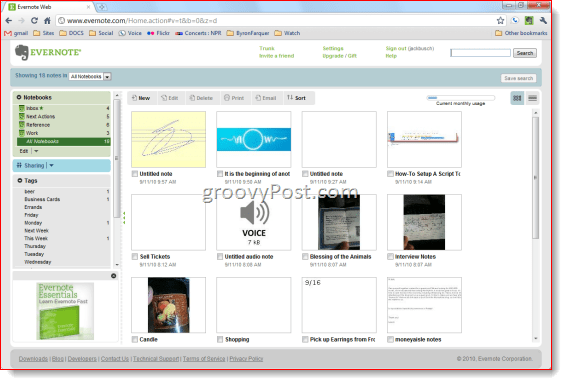Switch to thumbnail grid view
Image resolution: width=567 pixels, height=385 pixels.
click(x=517, y=98)
